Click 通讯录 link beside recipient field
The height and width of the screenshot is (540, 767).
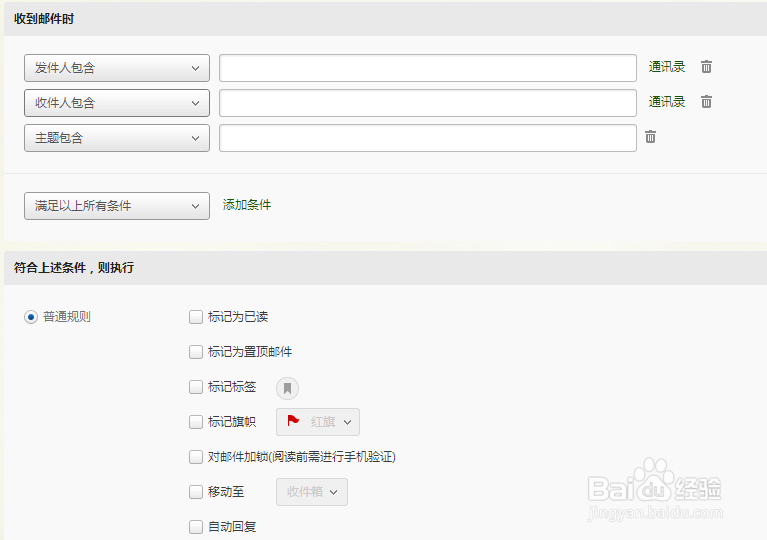tap(667, 102)
